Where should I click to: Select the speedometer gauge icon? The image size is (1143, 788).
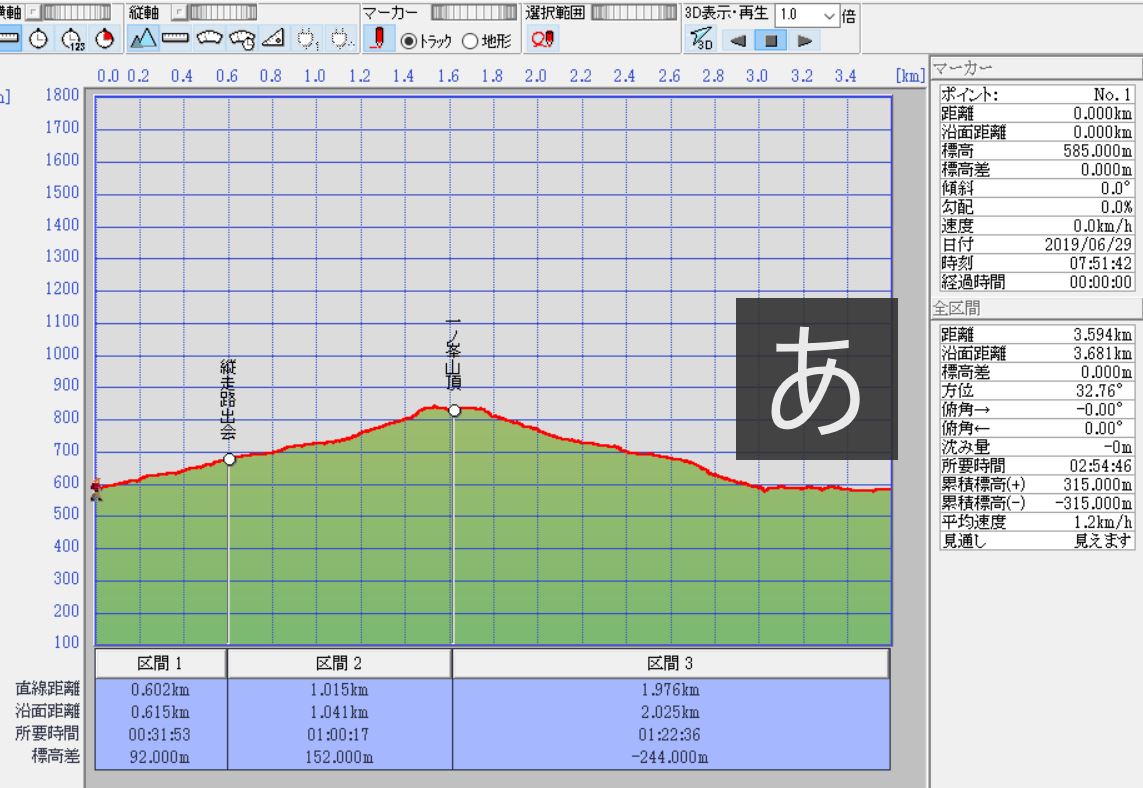209,39
